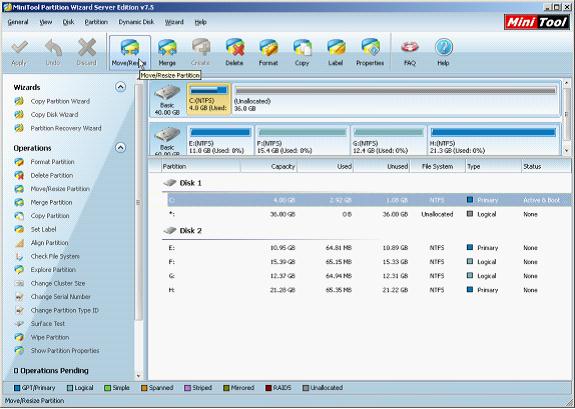The width and height of the screenshot is (575, 409).
Task: Open the Disk menu
Action: [69, 22]
